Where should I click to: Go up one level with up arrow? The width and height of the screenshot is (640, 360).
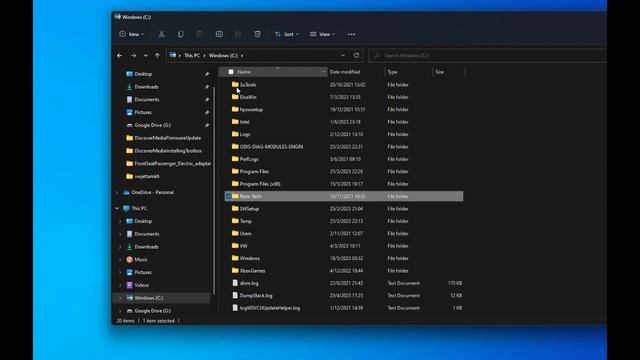[158, 56]
